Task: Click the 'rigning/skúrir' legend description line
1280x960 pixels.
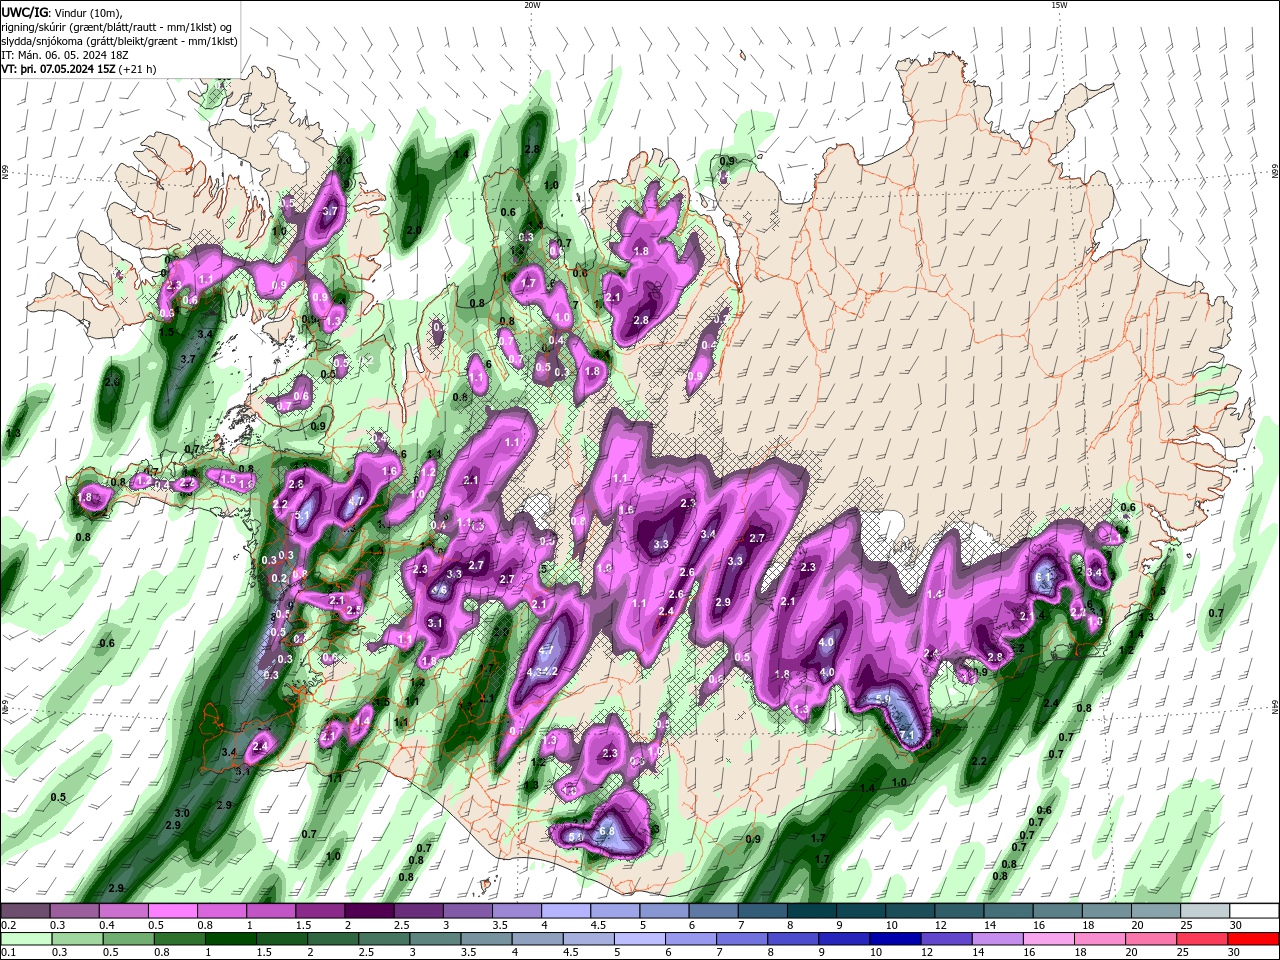Action: (116, 27)
